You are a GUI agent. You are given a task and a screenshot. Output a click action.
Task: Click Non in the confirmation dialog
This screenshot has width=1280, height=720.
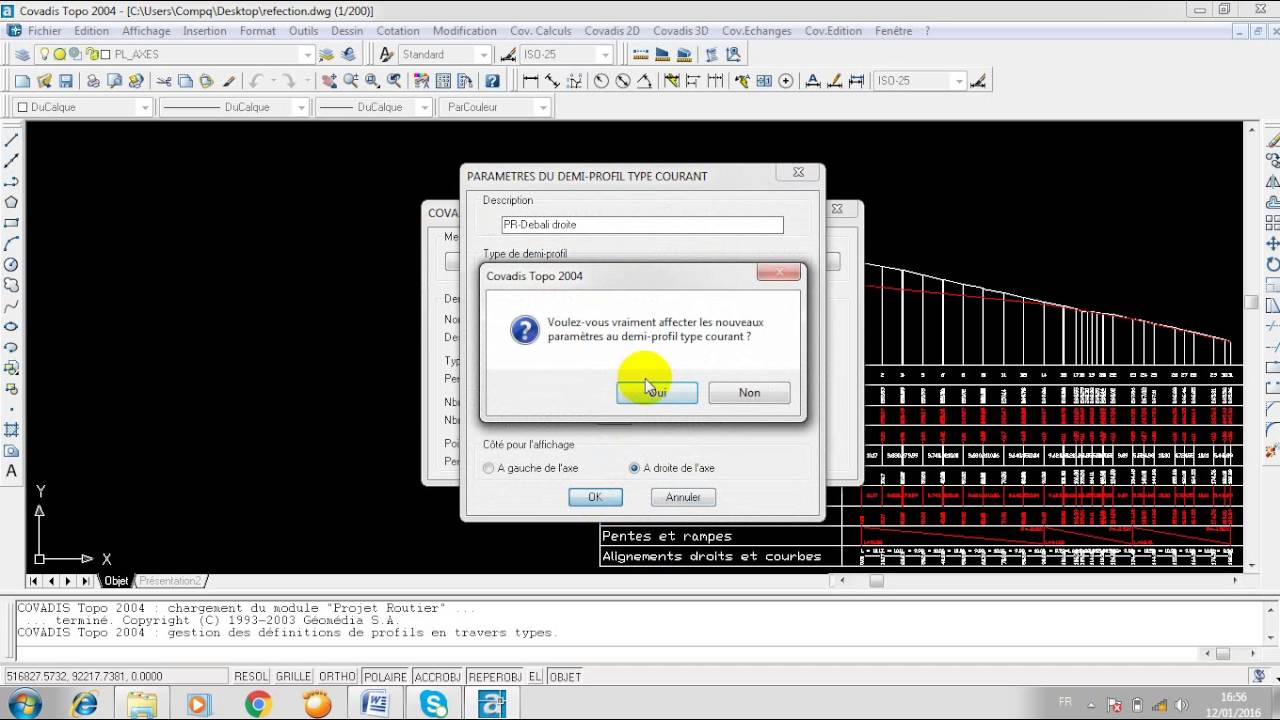coord(749,393)
